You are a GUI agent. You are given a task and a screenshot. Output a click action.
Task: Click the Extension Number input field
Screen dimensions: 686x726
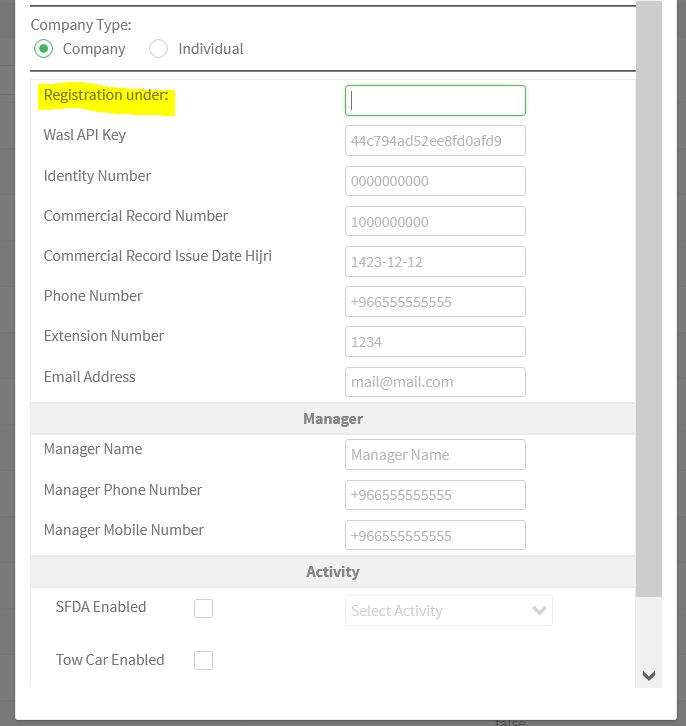pos(435,342)
